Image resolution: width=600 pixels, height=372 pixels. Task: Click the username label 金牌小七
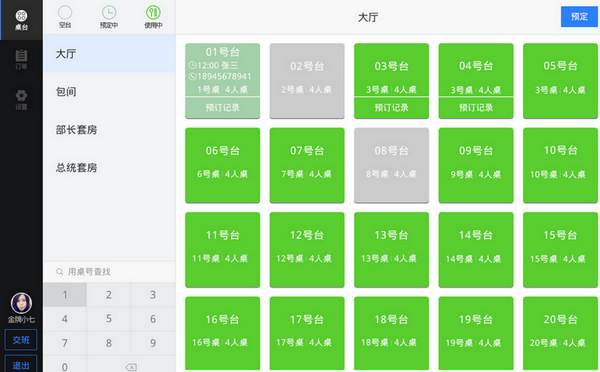[21, 320]
